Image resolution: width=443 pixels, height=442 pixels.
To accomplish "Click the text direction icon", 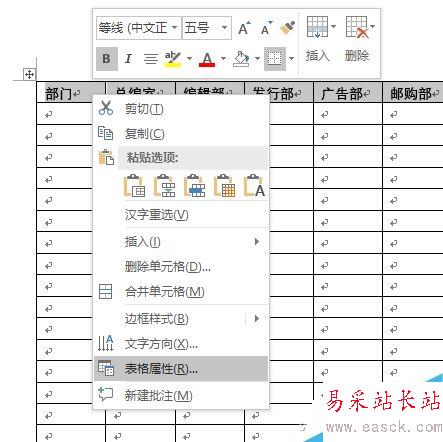I will point(106,343).
